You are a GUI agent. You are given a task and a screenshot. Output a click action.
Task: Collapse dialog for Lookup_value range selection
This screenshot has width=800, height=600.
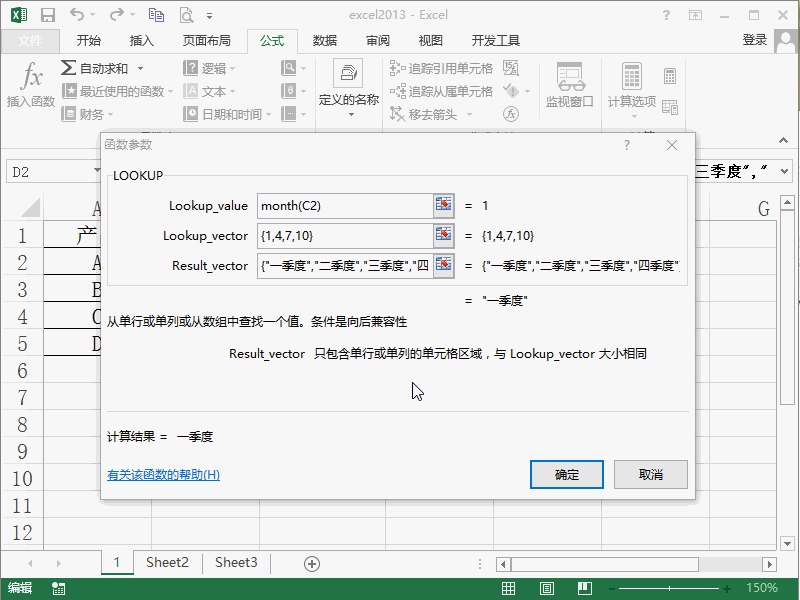(x=443, y=205)
